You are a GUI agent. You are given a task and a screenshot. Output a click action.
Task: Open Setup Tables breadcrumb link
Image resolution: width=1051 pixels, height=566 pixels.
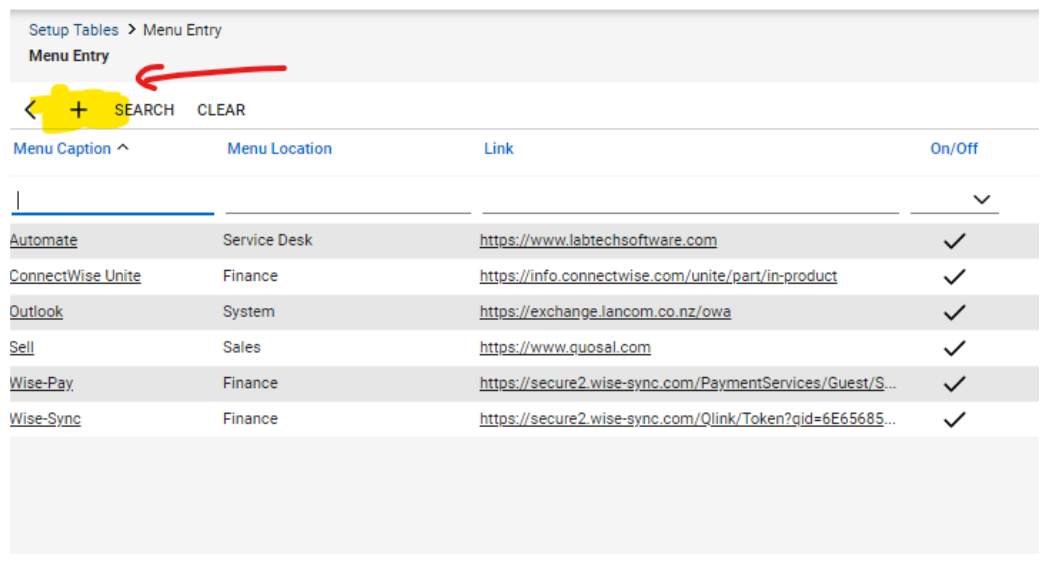tap(74, 30)
